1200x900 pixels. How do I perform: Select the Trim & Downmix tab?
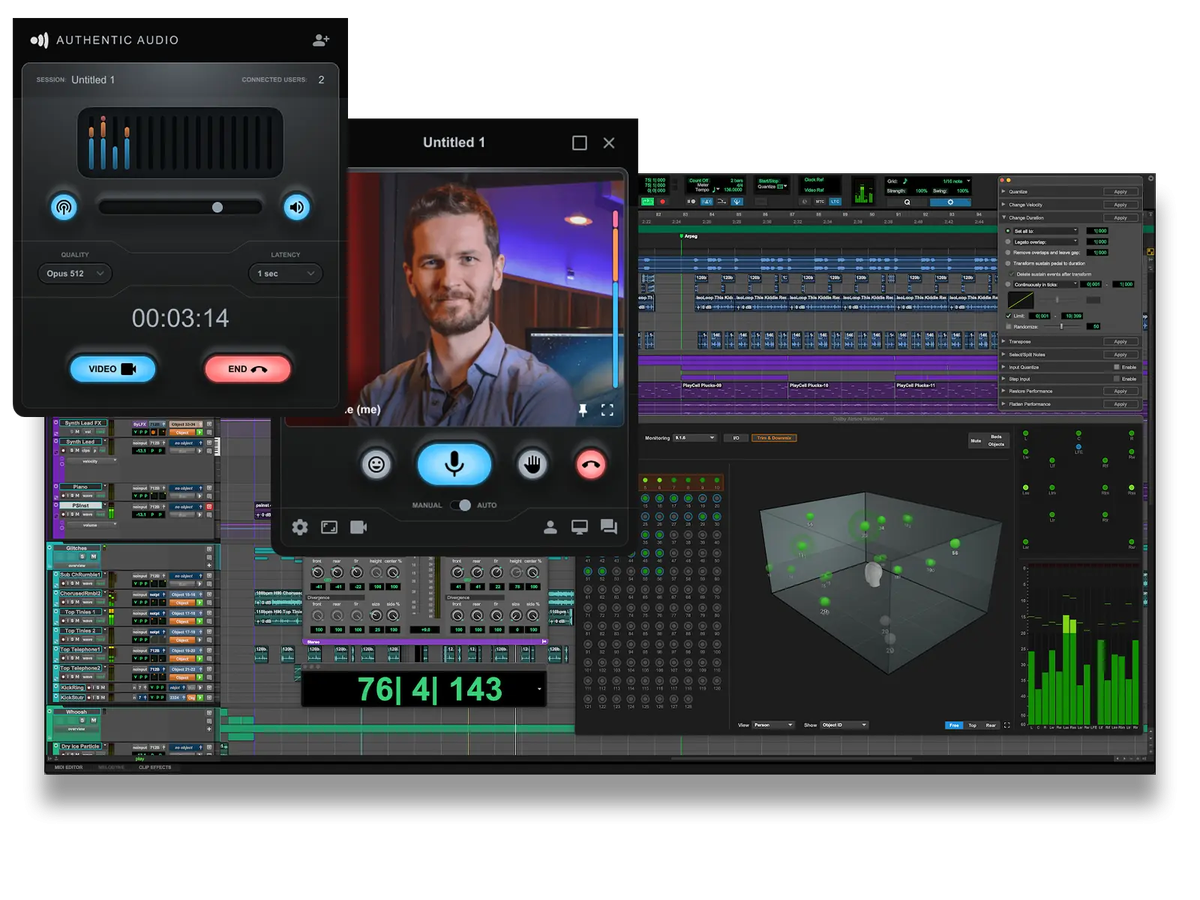pos(774,438)
